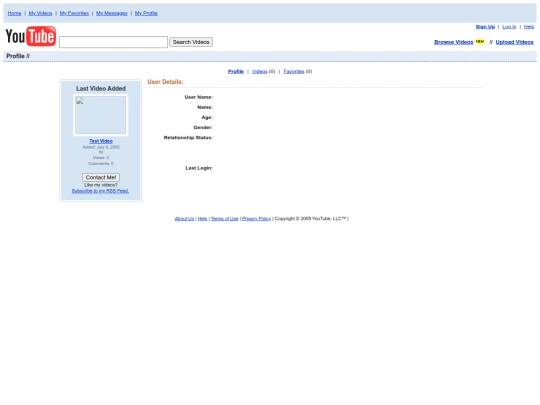Subscribe to the RSS Feed link
This screenshot has width=540, height=405.
100,191
